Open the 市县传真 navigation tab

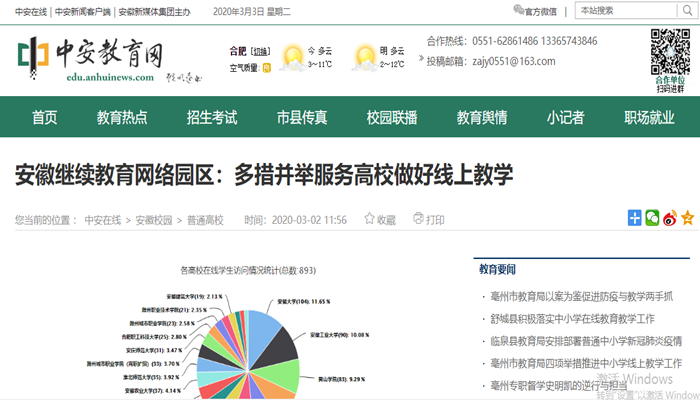click(302, 117)
